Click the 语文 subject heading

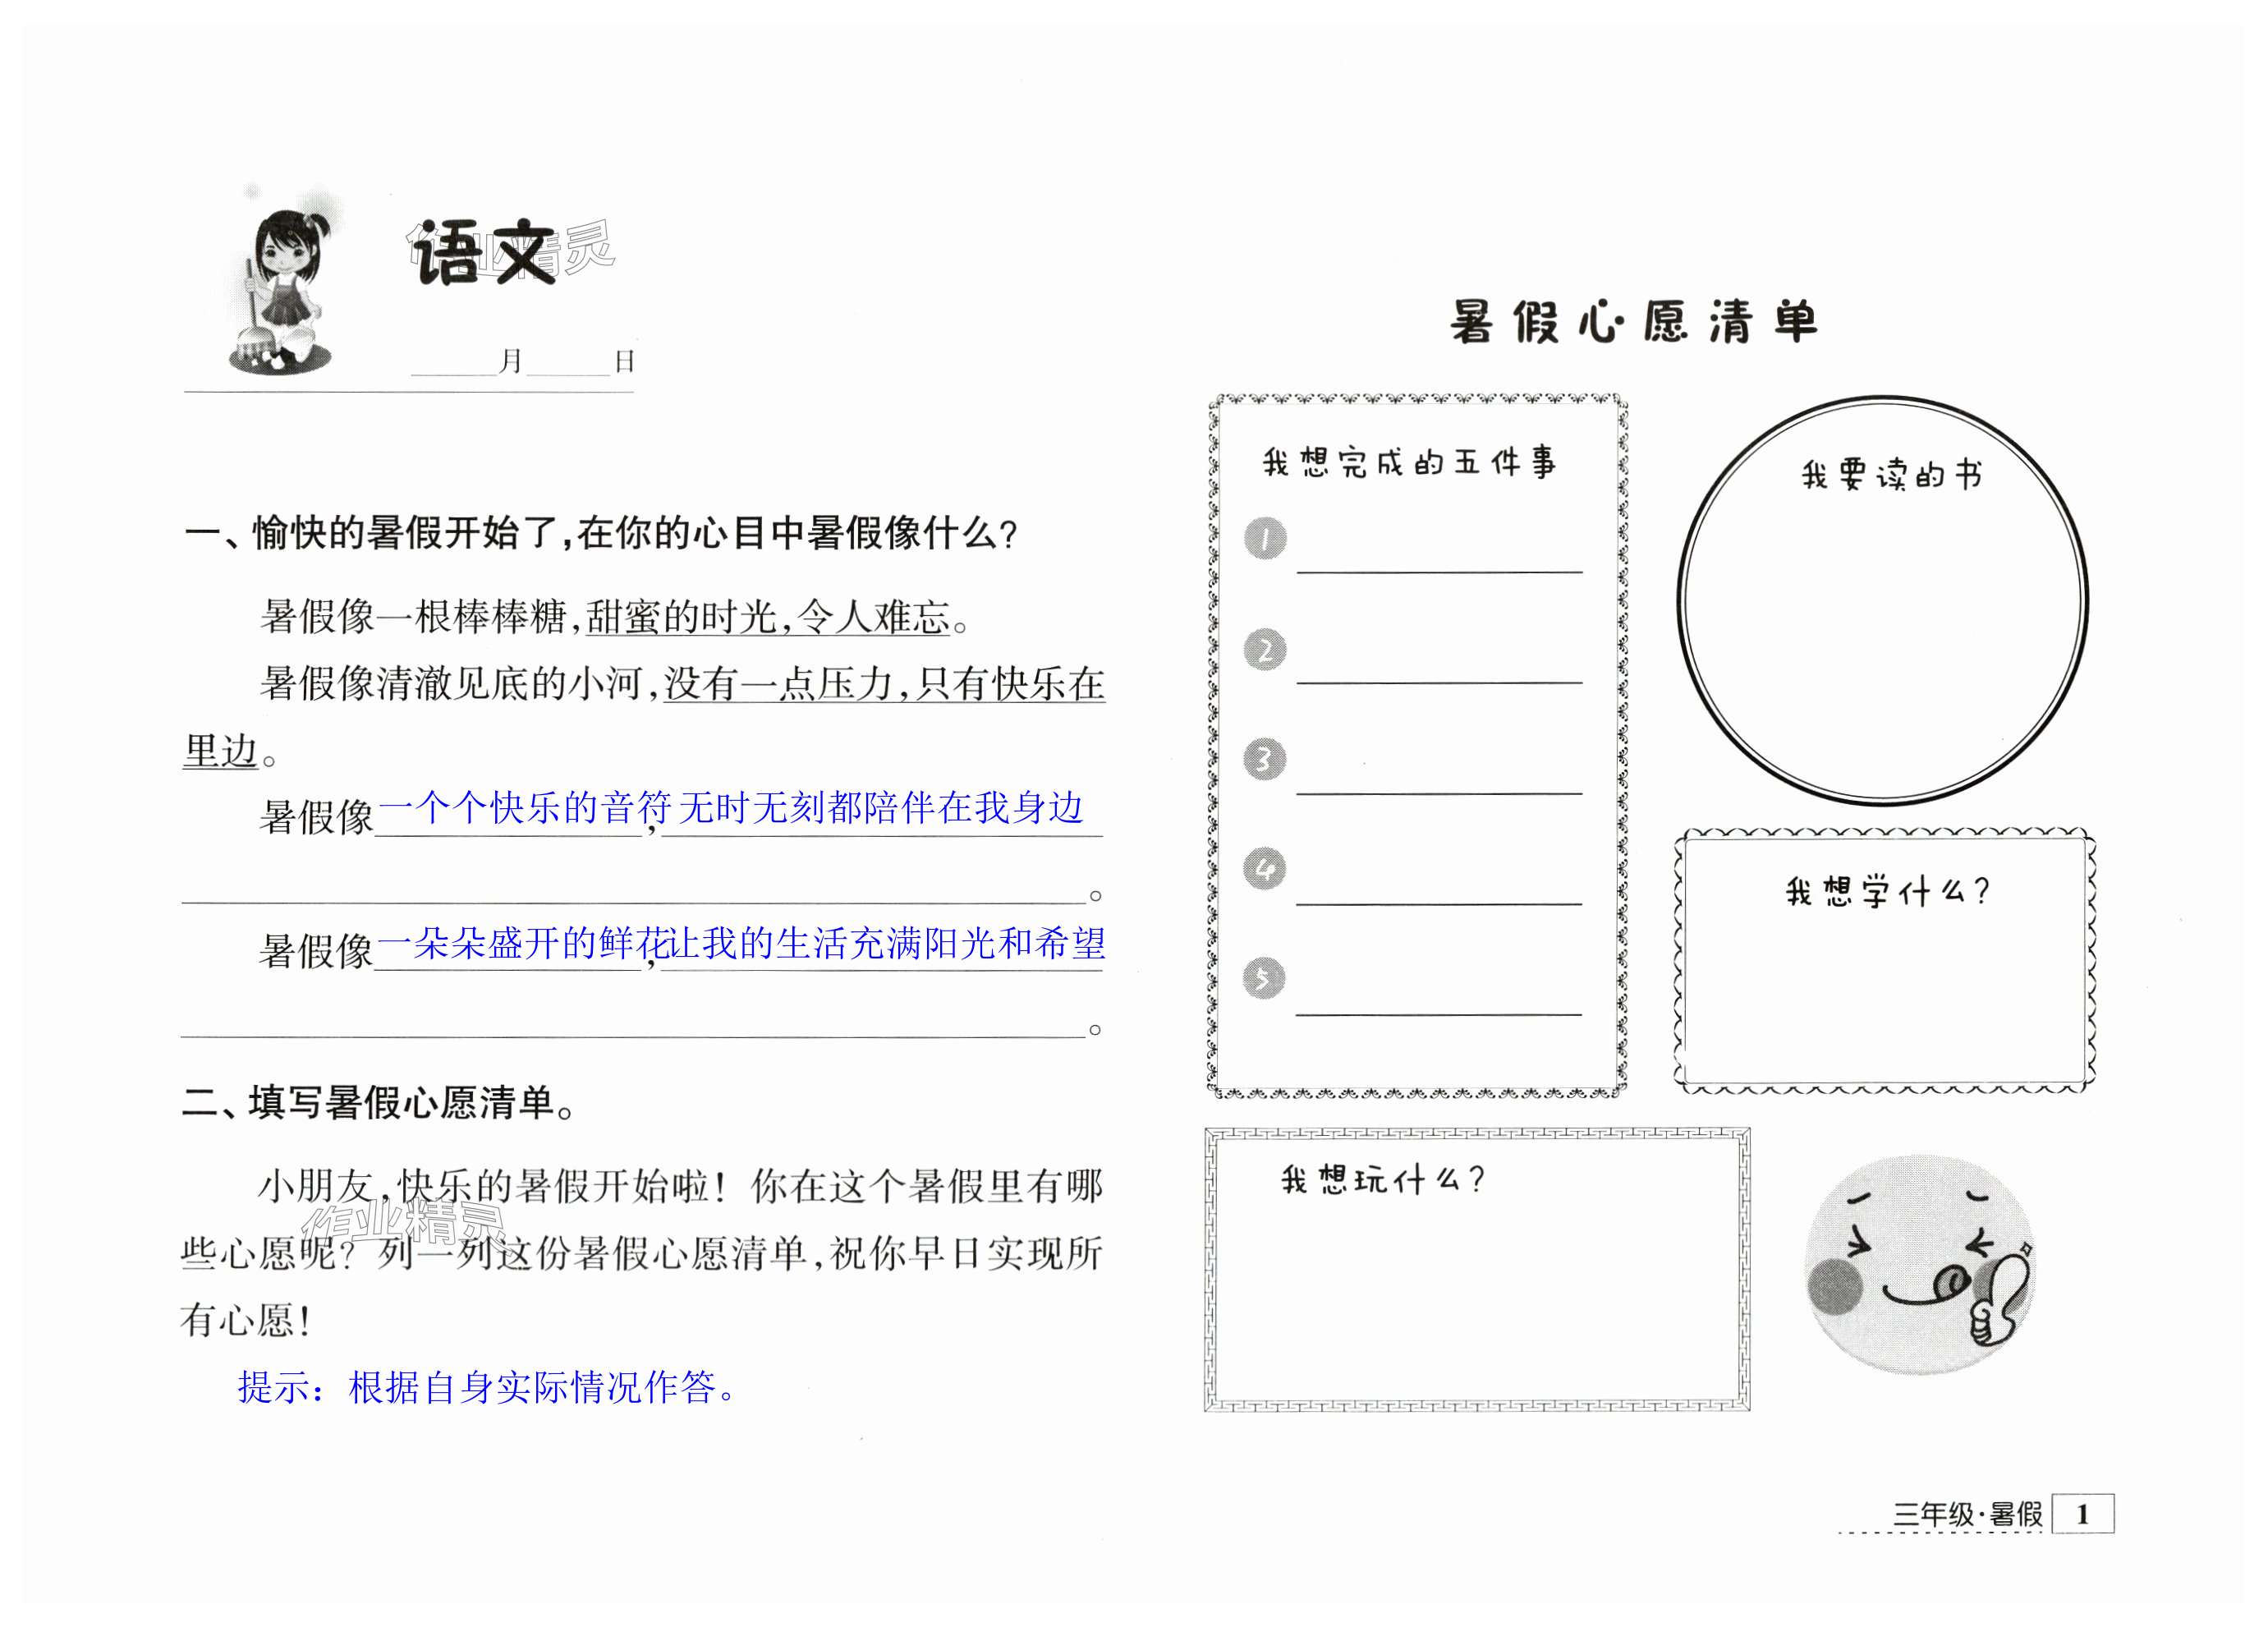click(x=485, y=254)
